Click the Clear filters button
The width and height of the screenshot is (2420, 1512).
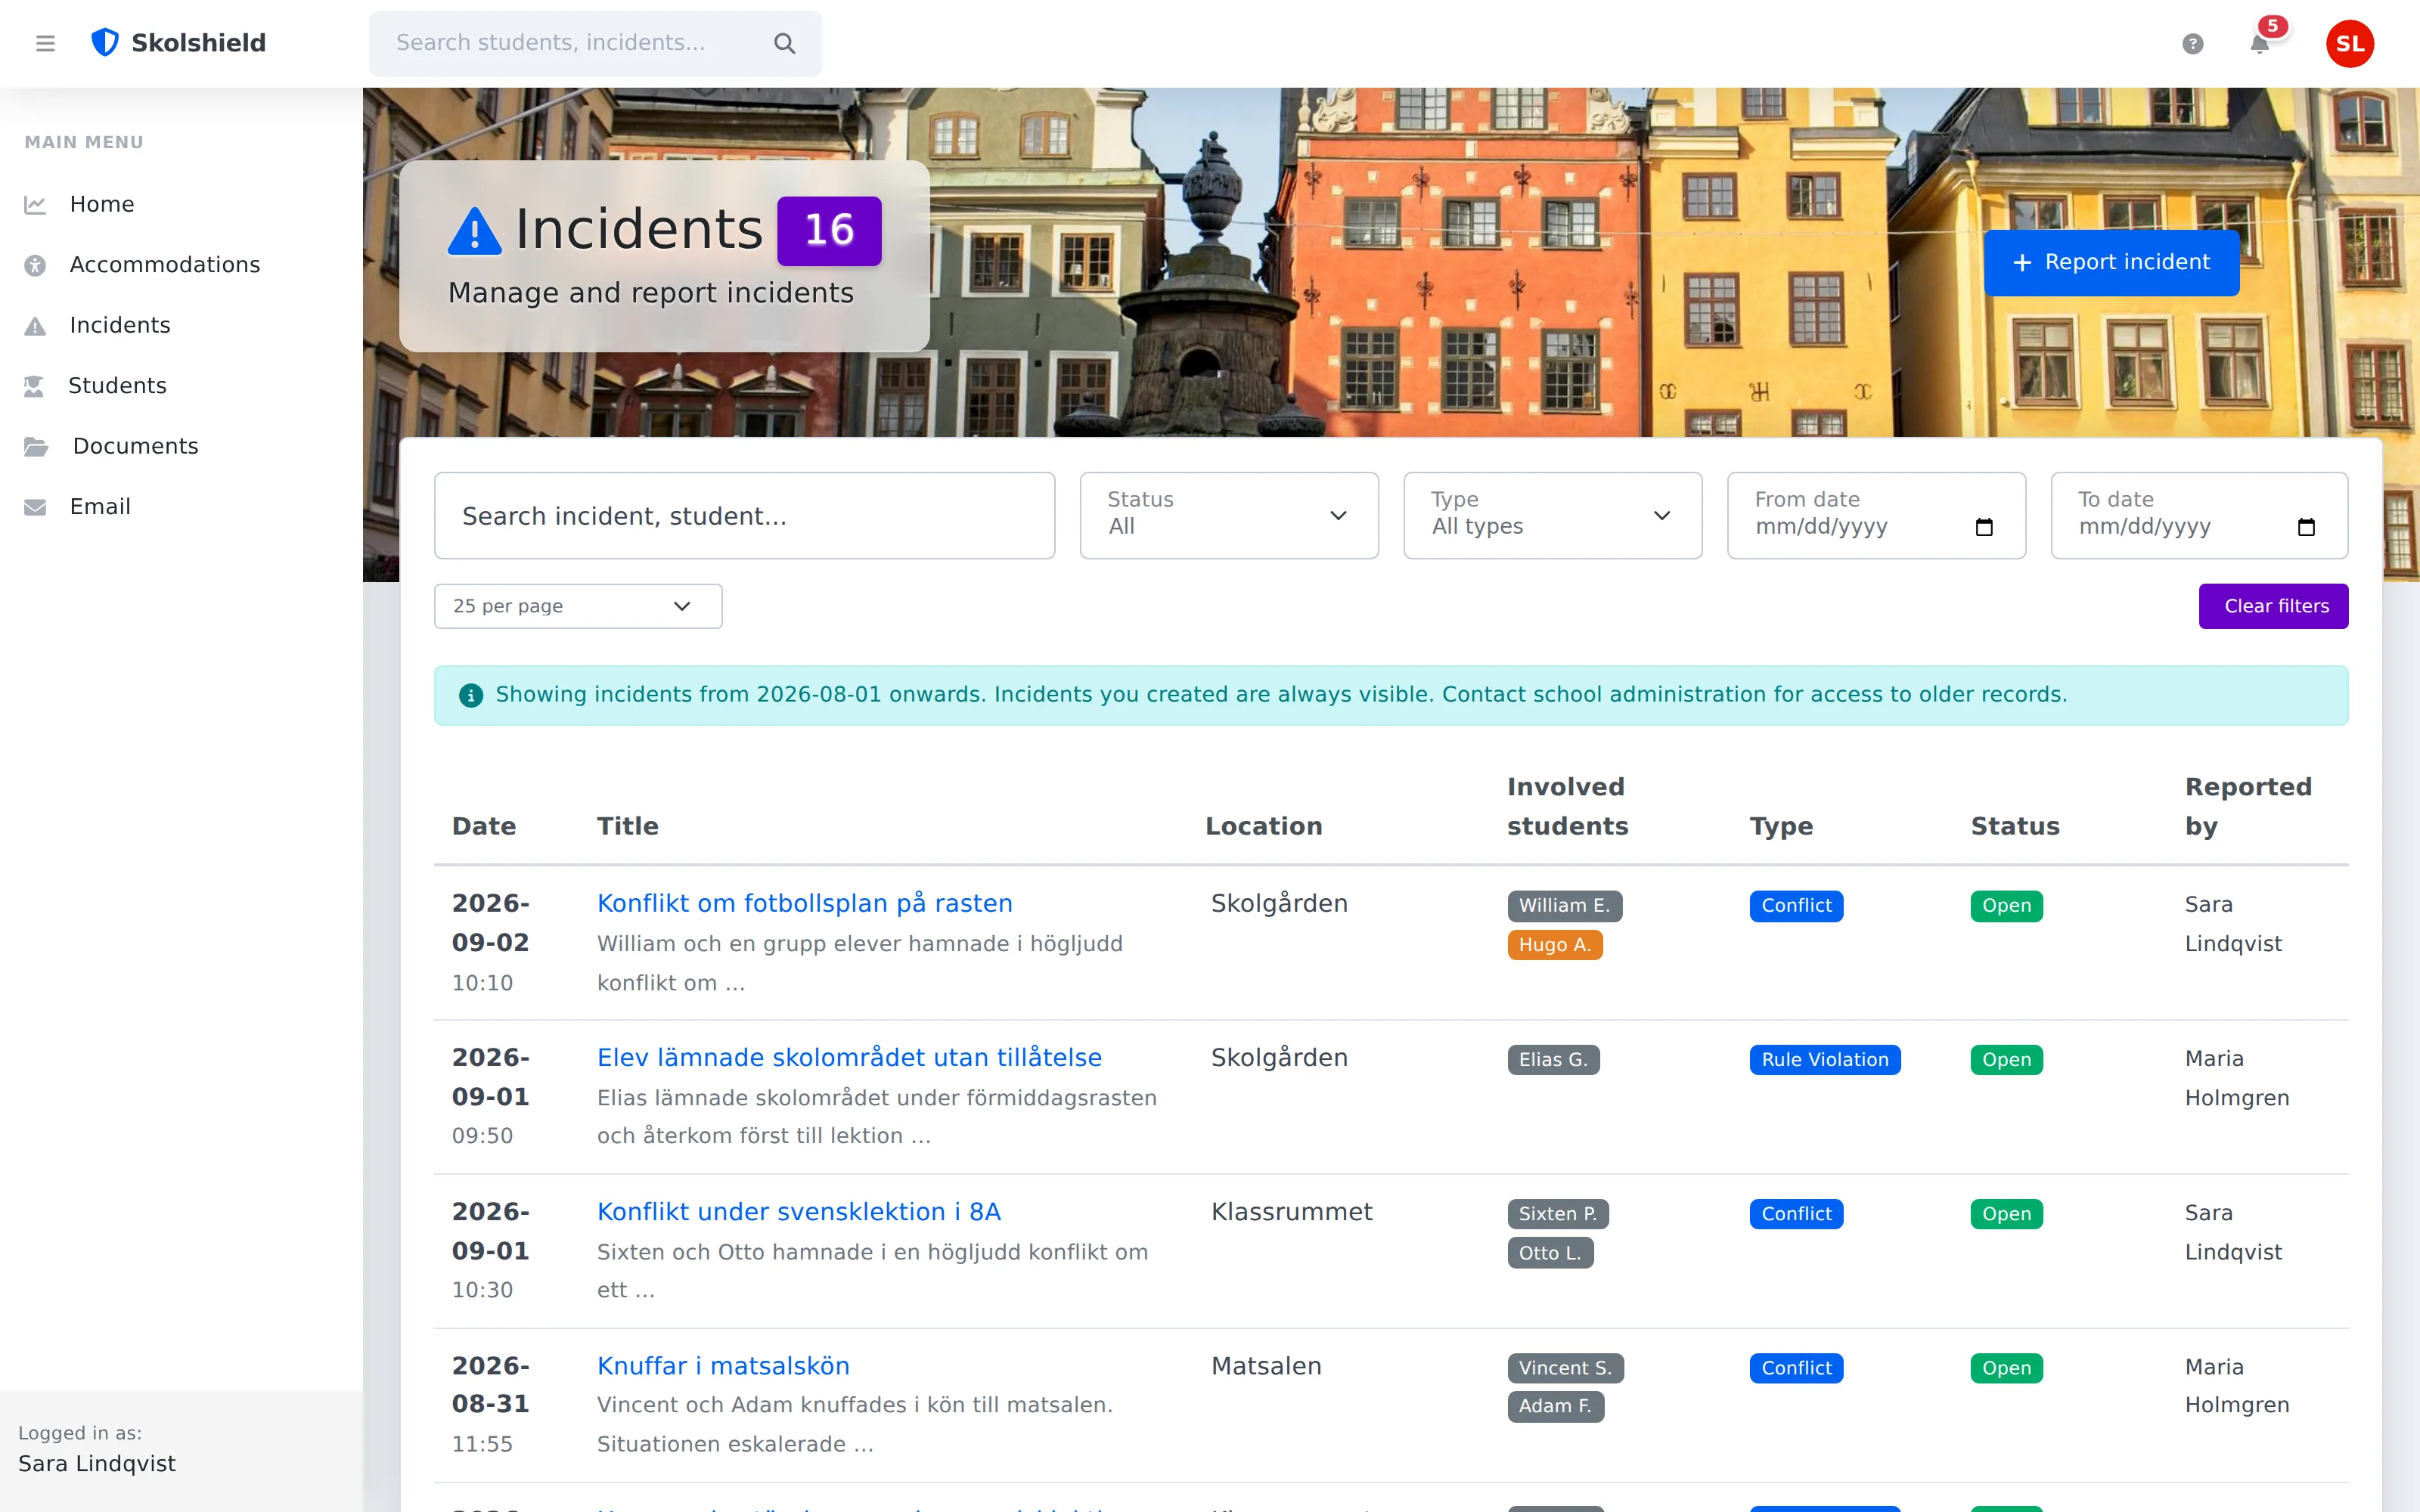[x=2273, y=606]
